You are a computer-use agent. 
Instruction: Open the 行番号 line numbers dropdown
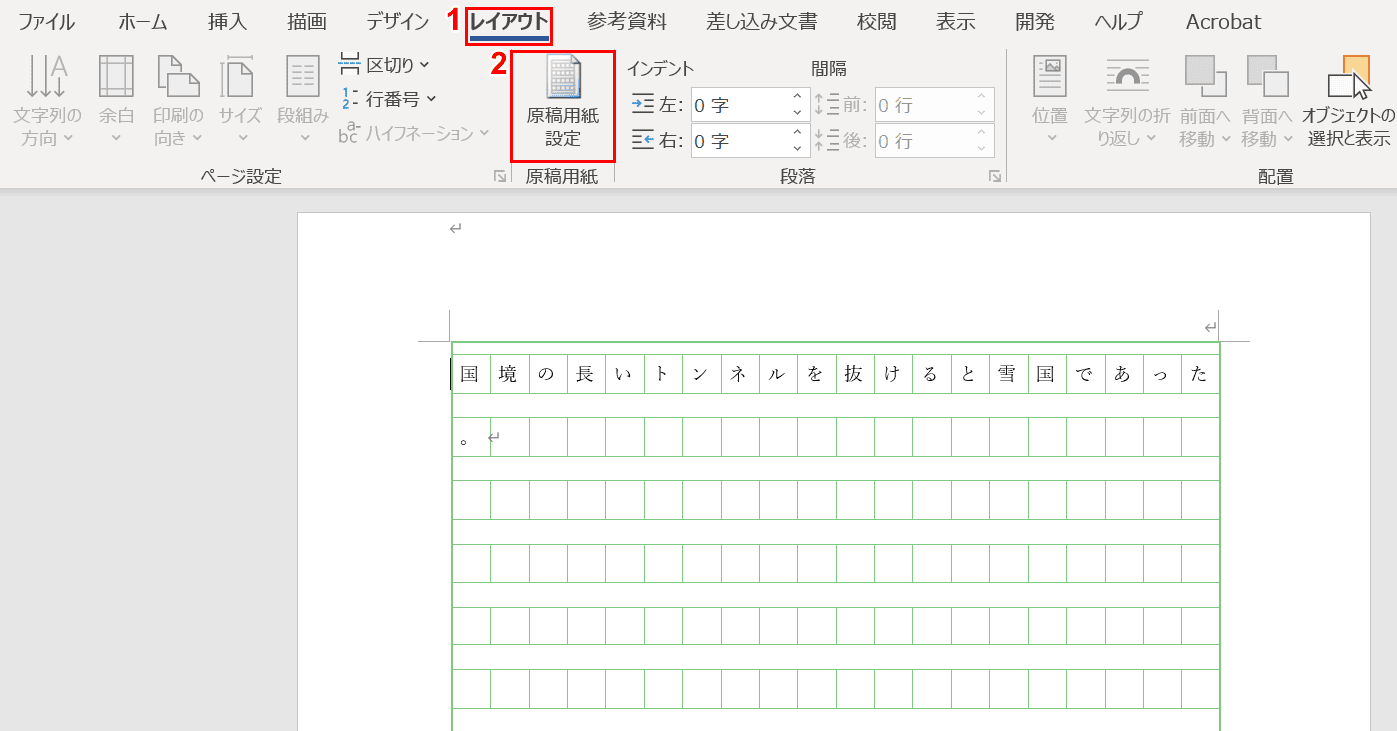[388, 98]
